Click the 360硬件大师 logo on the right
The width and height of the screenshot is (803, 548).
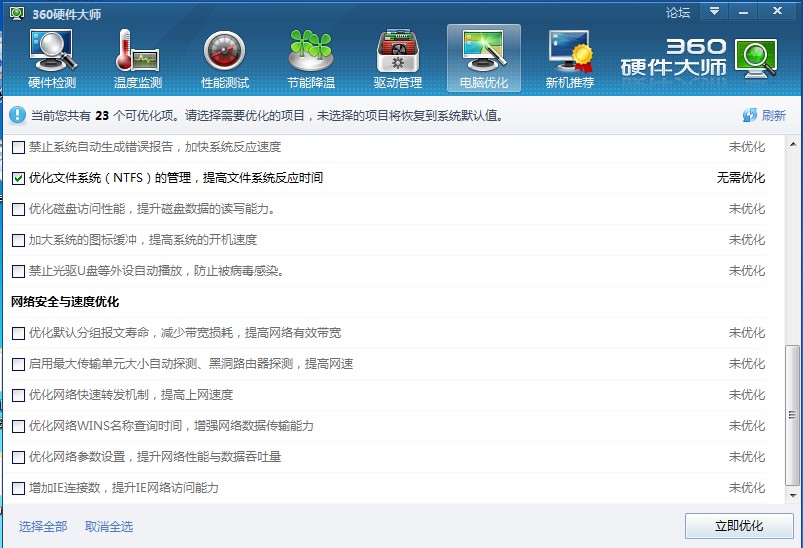(699, 58)
